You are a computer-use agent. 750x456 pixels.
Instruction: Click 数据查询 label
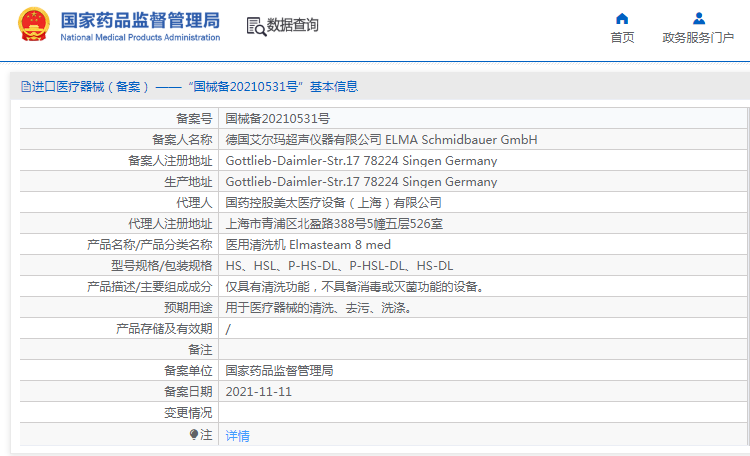pyautogui.click(x=292, y=25)
